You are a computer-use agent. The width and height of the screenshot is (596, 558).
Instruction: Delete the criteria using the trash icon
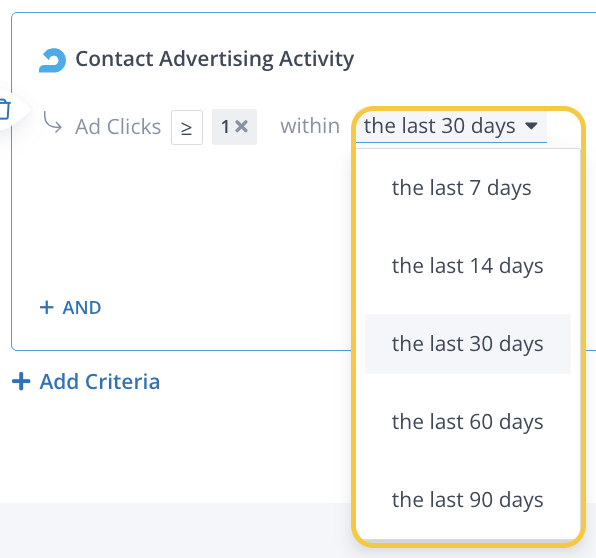4,109
